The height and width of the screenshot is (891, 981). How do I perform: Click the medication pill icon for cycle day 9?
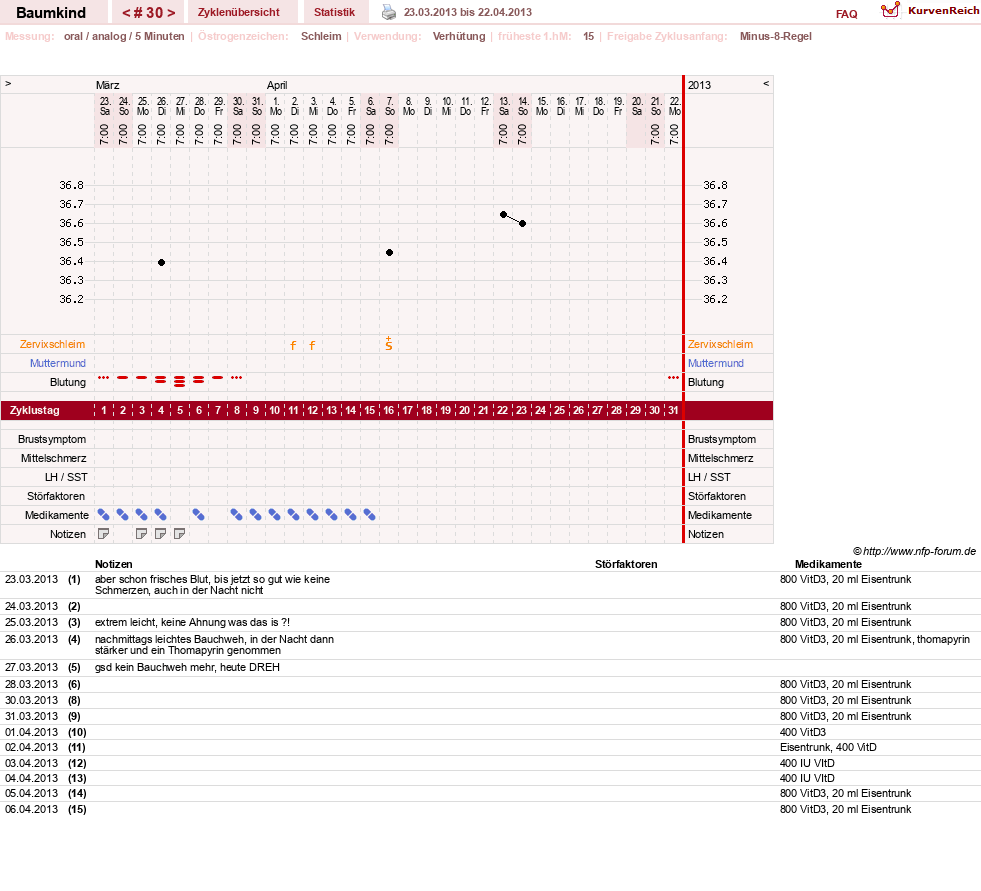(x=255, y=515)
